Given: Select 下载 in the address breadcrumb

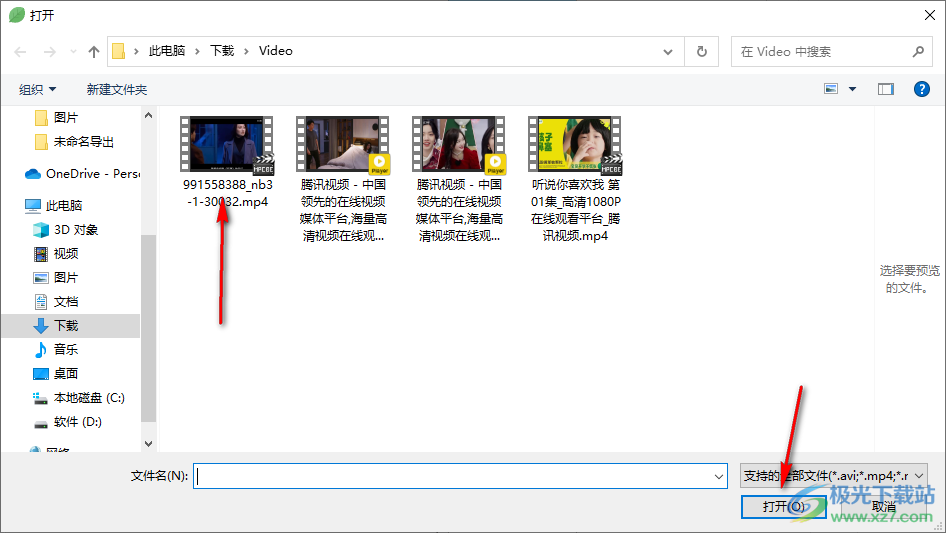Looking at the screenshot, I should 221,51.
